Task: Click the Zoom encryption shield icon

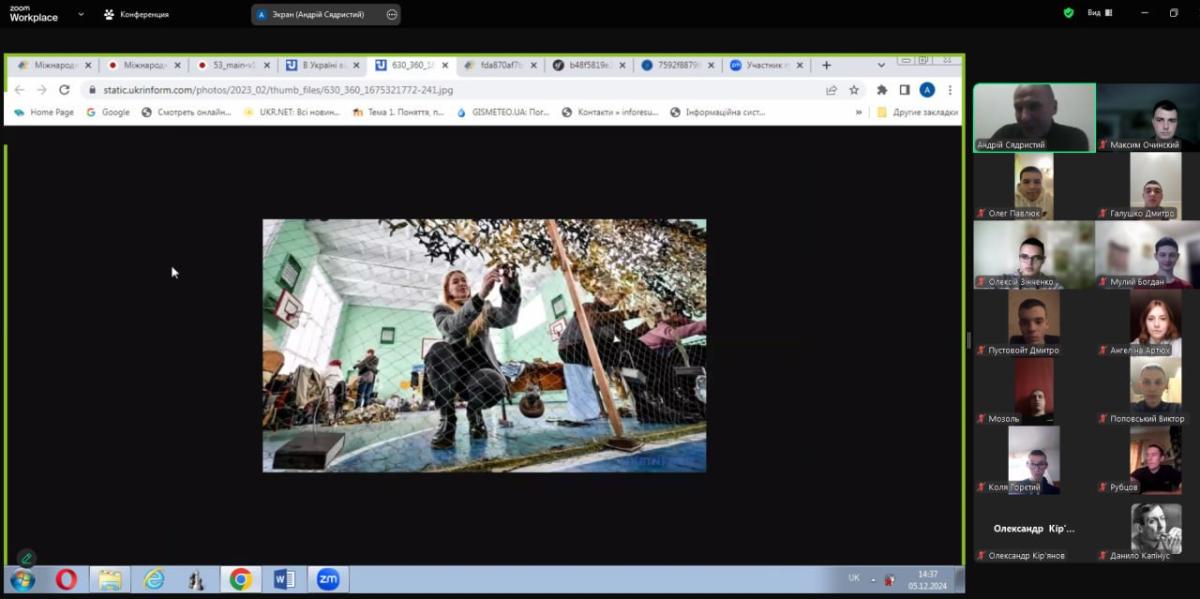Action: tap(1068, 13)
